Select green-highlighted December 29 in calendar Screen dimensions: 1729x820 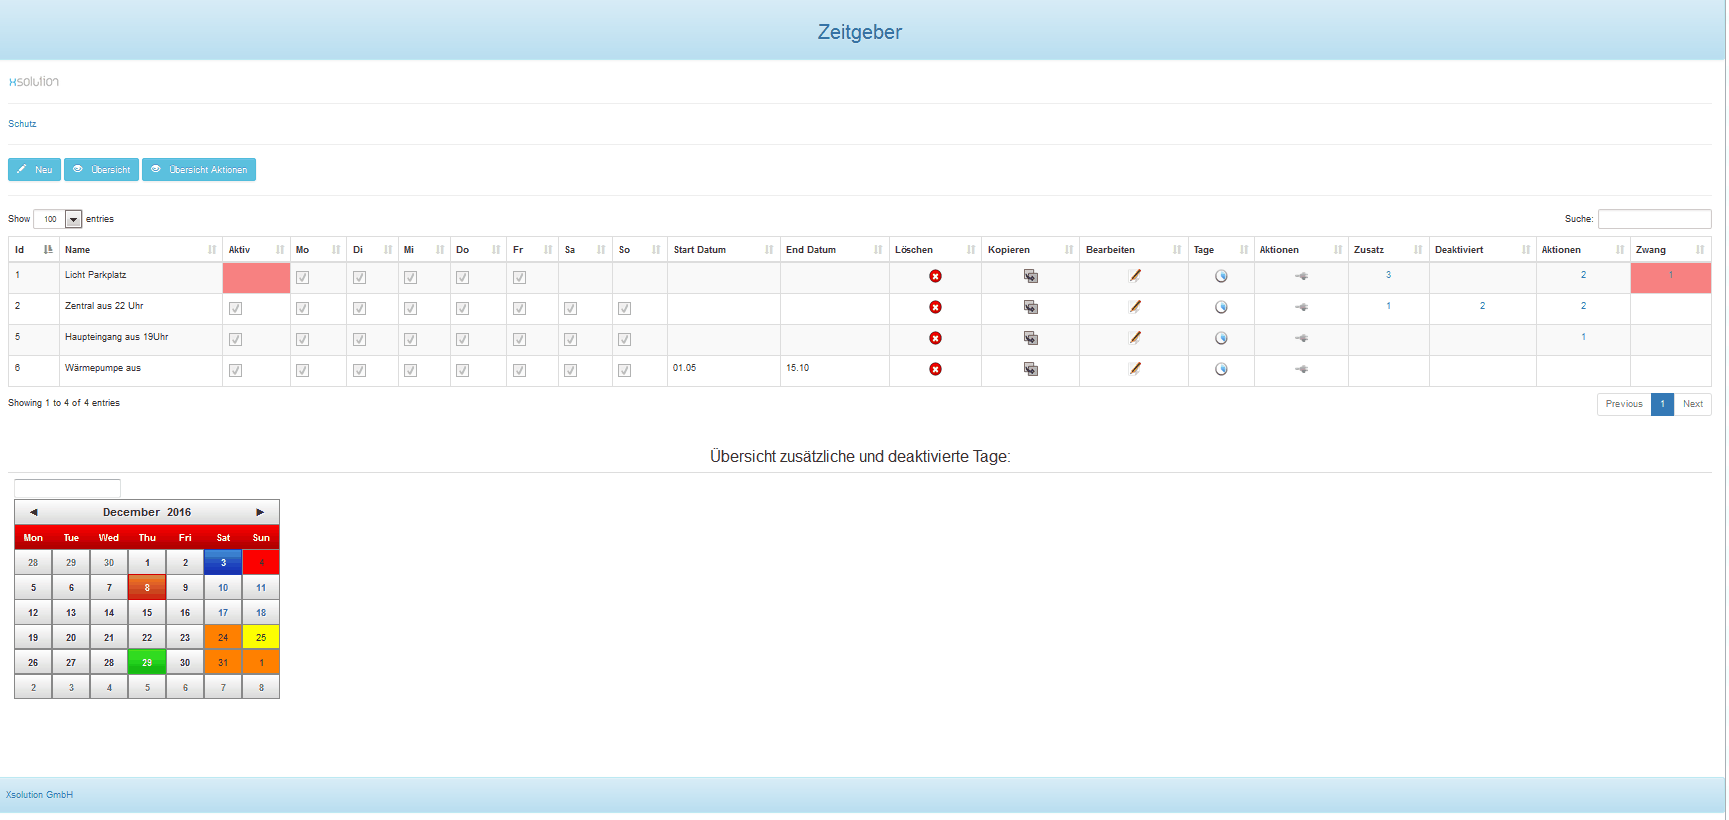tap(147, 663)
